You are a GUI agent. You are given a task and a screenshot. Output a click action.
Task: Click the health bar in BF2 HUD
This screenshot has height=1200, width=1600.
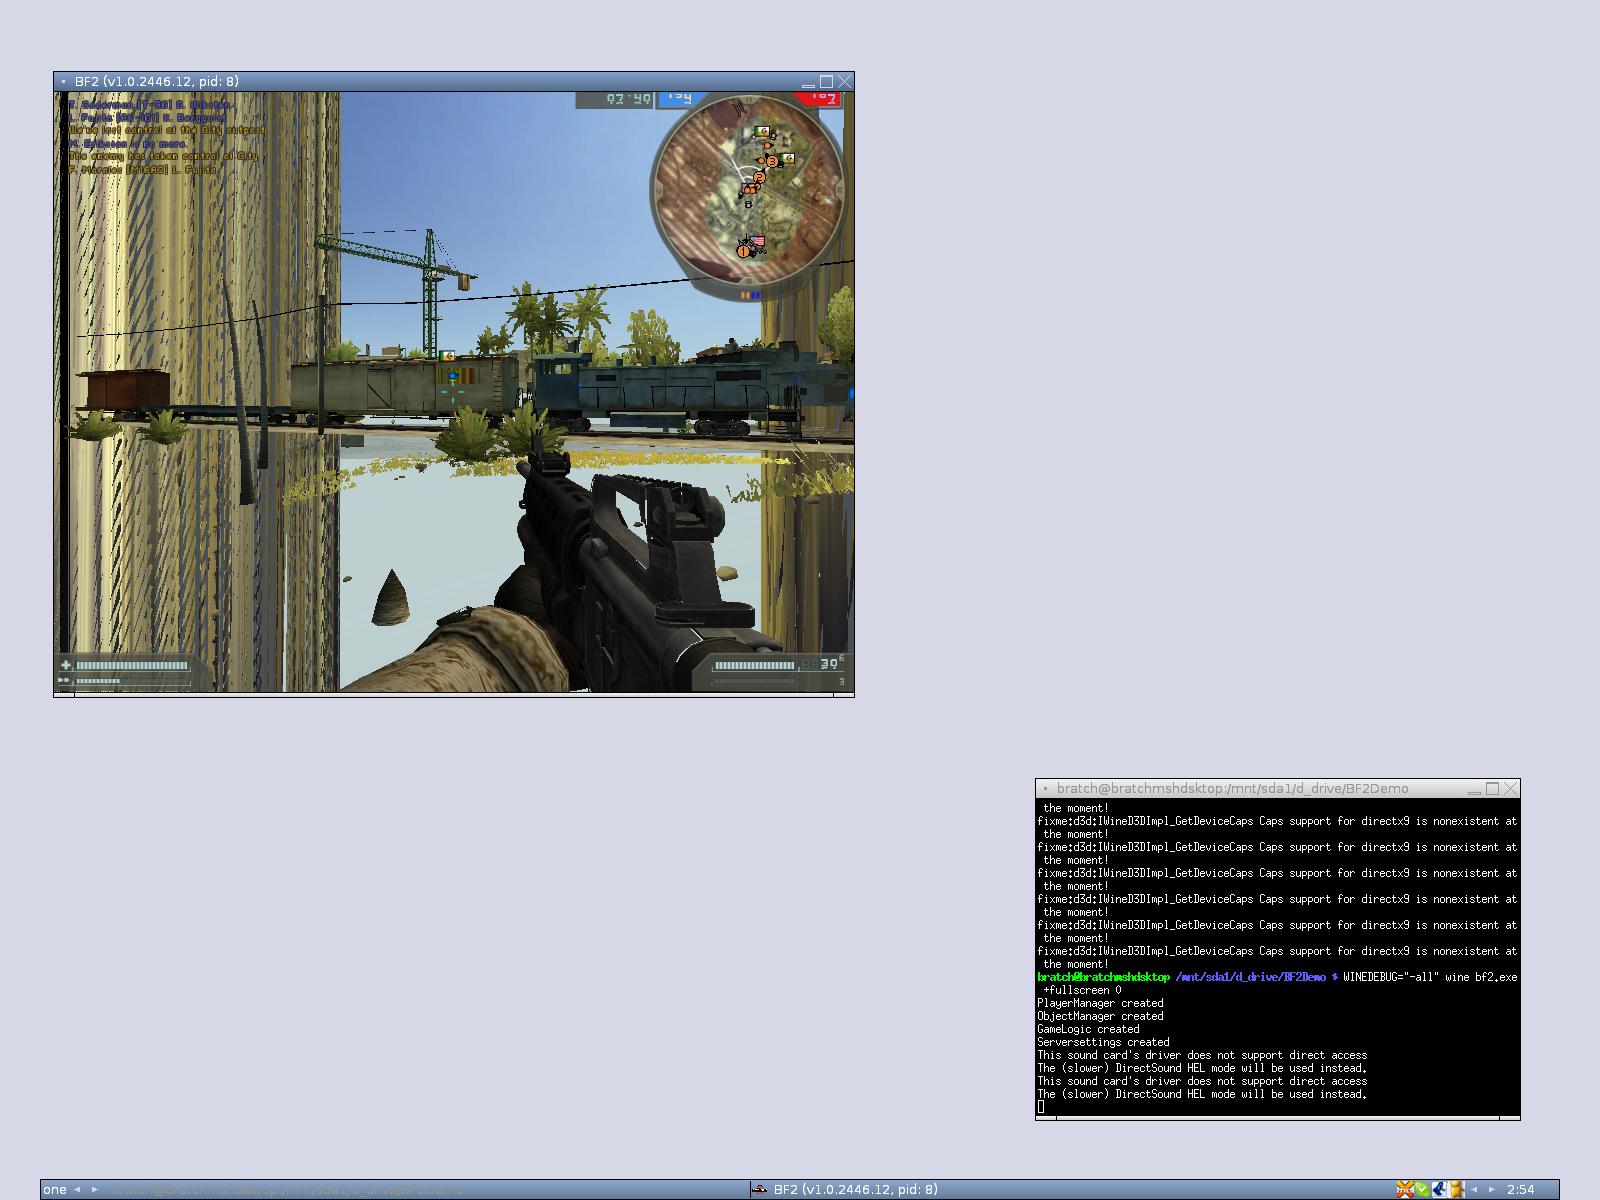click(x=132, y=665)
